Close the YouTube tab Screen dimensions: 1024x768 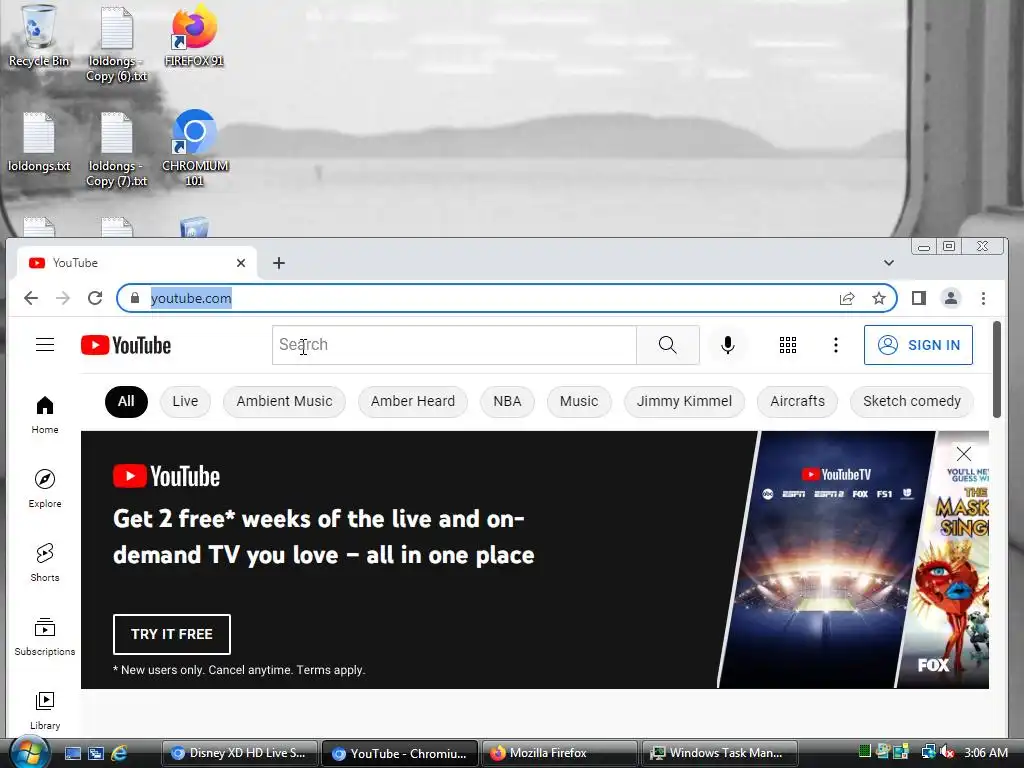click(241, 263)
